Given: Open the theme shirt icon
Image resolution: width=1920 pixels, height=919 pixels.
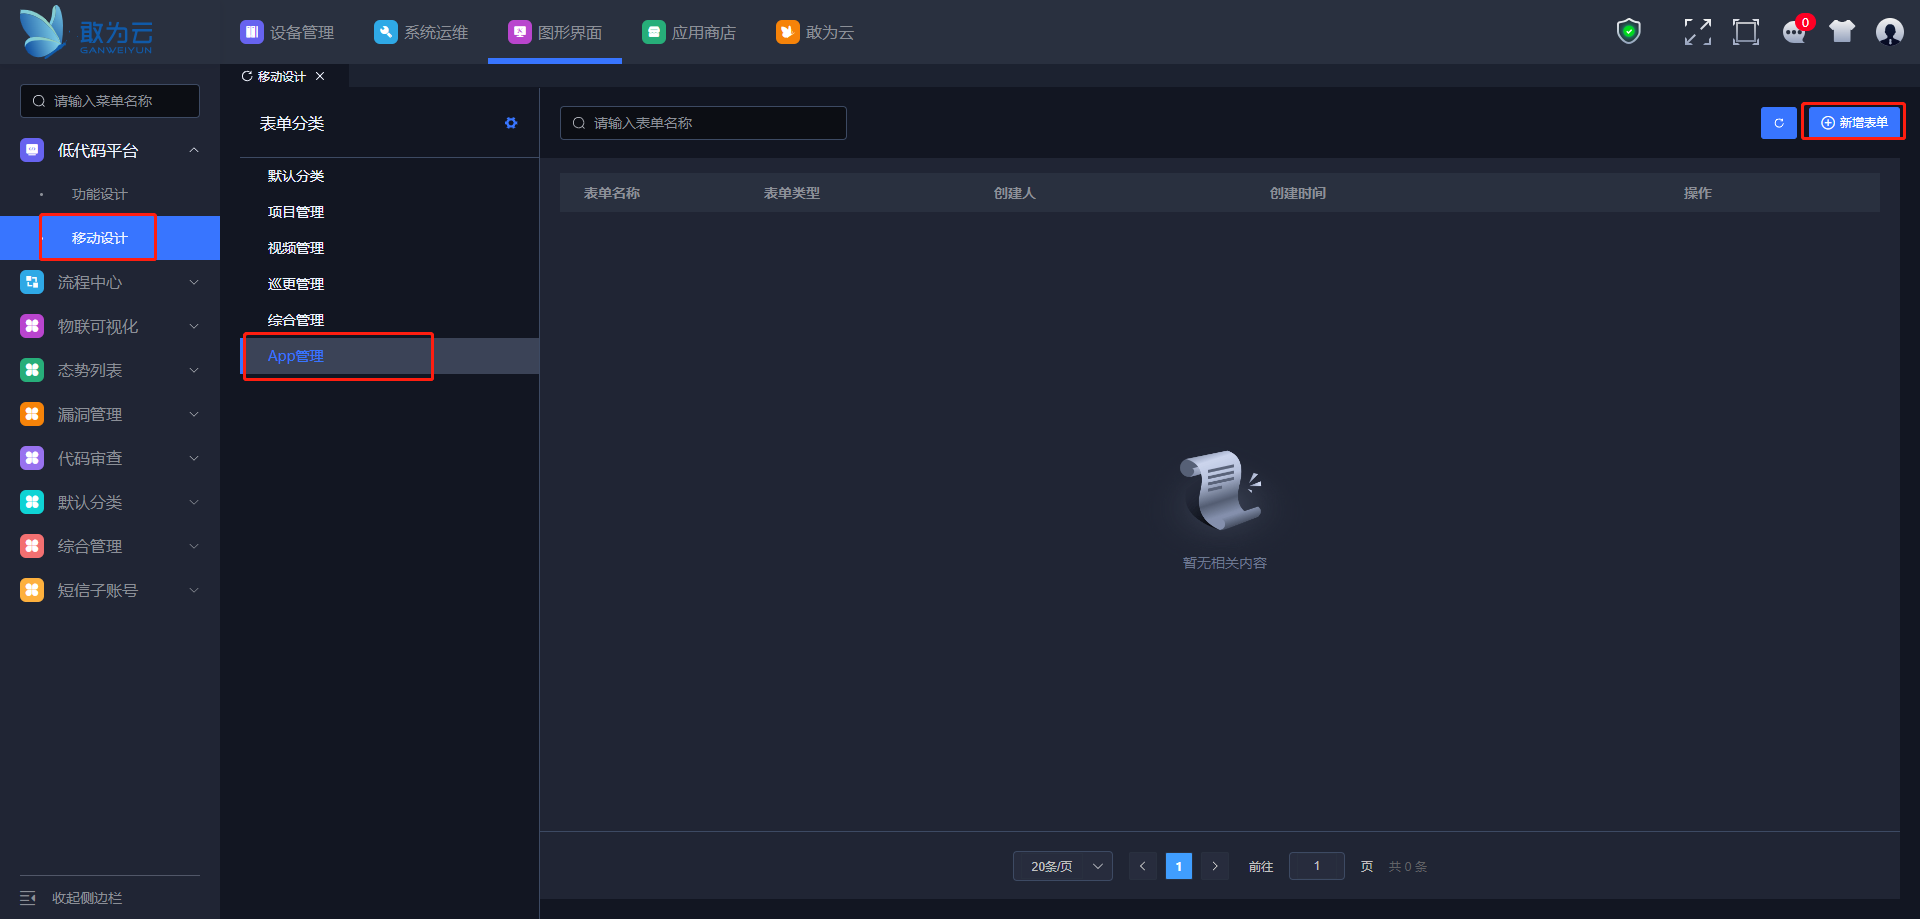Looking at the screenshot, I should [x=1842, y=32].
